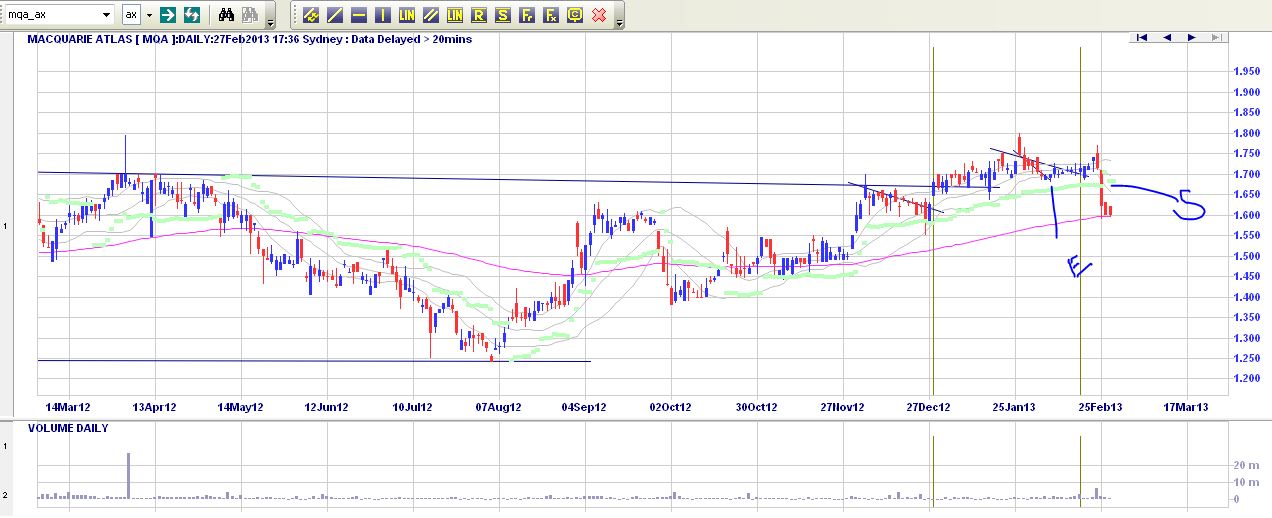Click the 20 m volume axis label
Viewport: 1272px width, 518px height.
[1246, 466]
